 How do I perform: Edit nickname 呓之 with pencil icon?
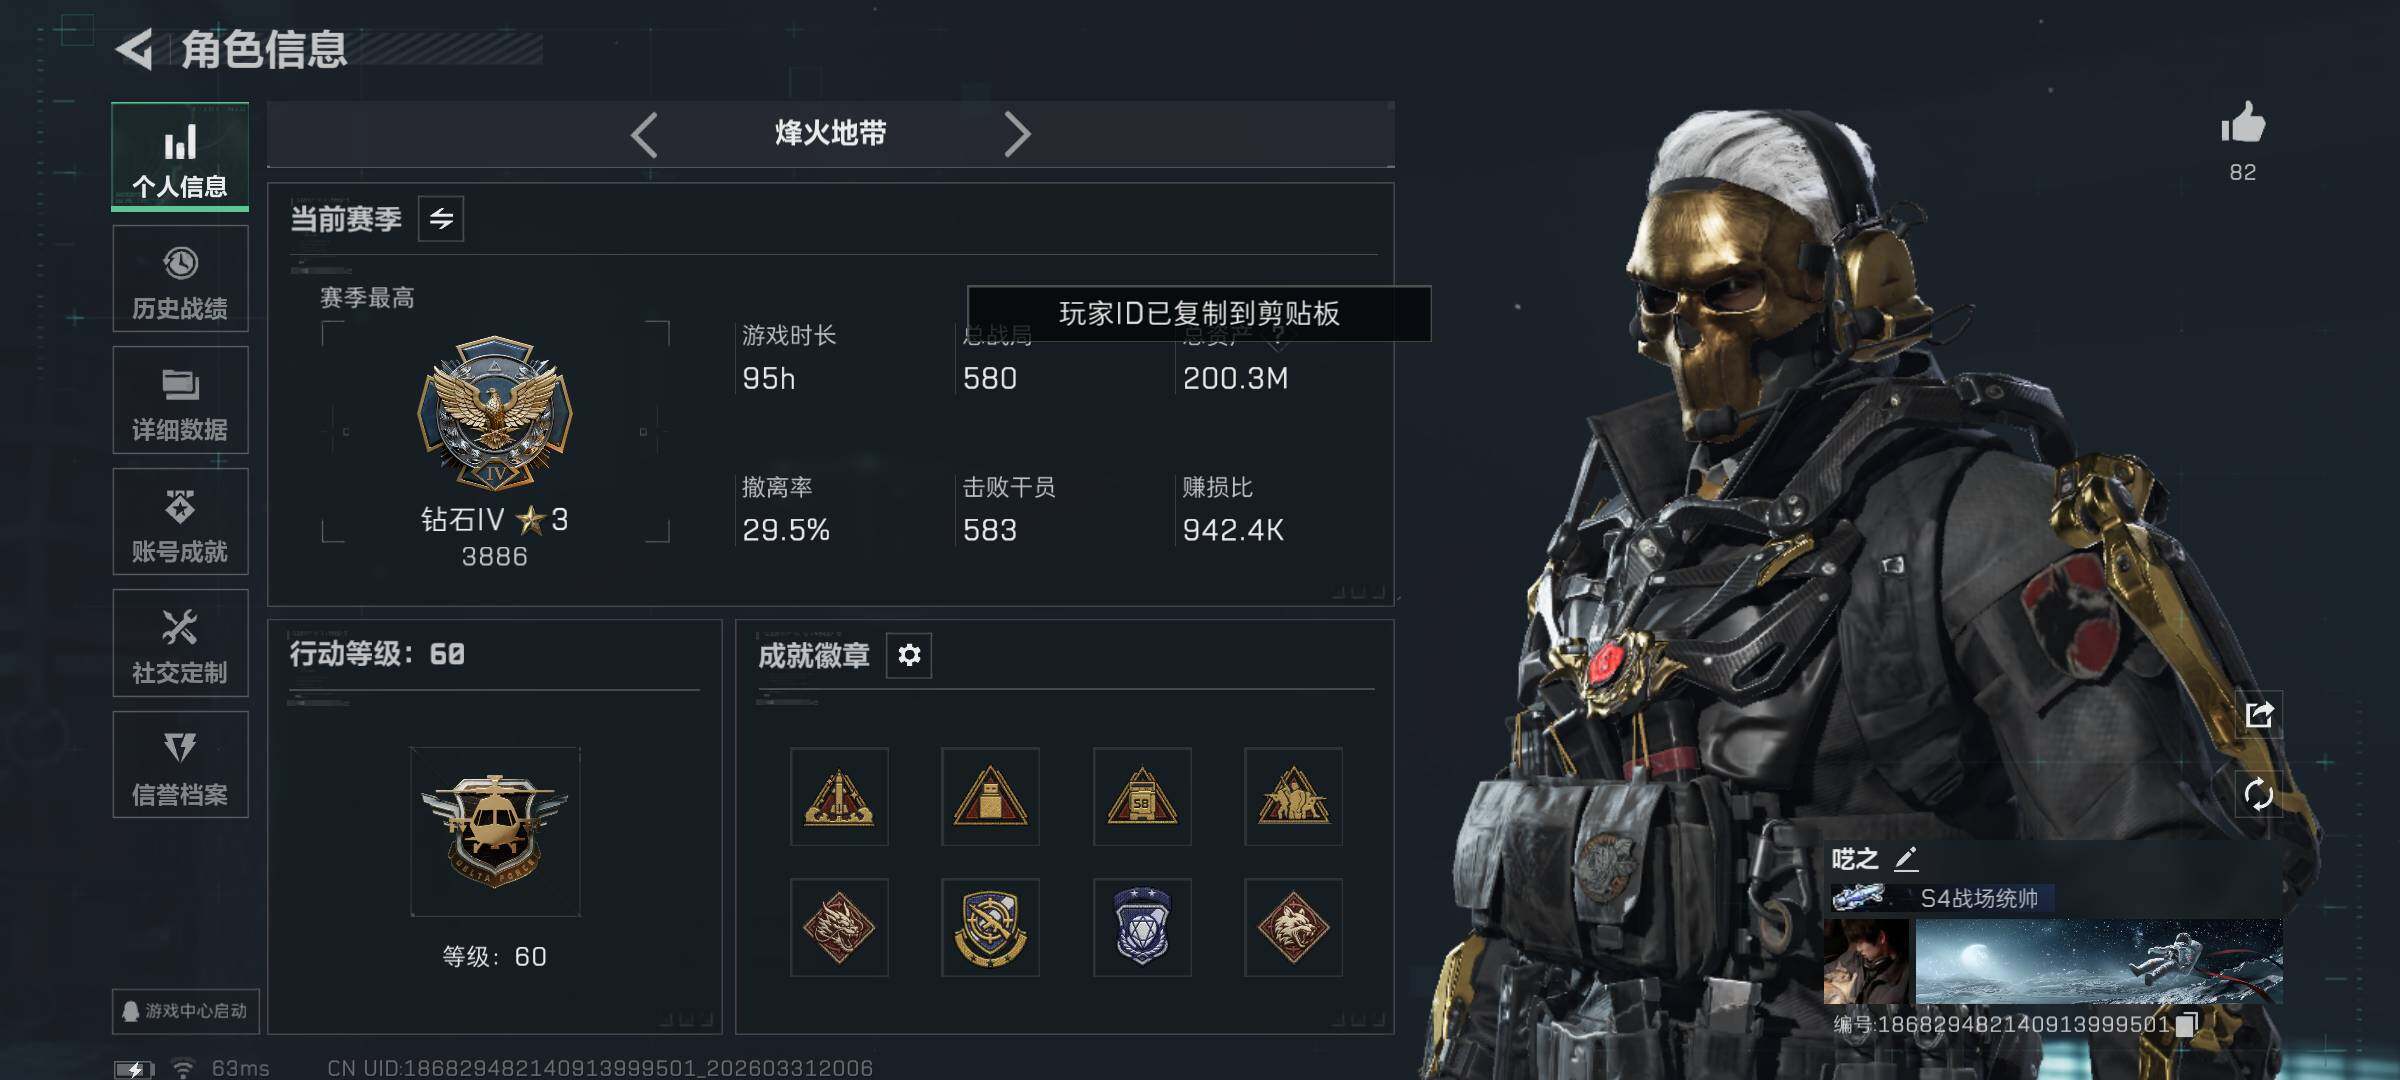pyautogui.click(x=1906, y=858)
